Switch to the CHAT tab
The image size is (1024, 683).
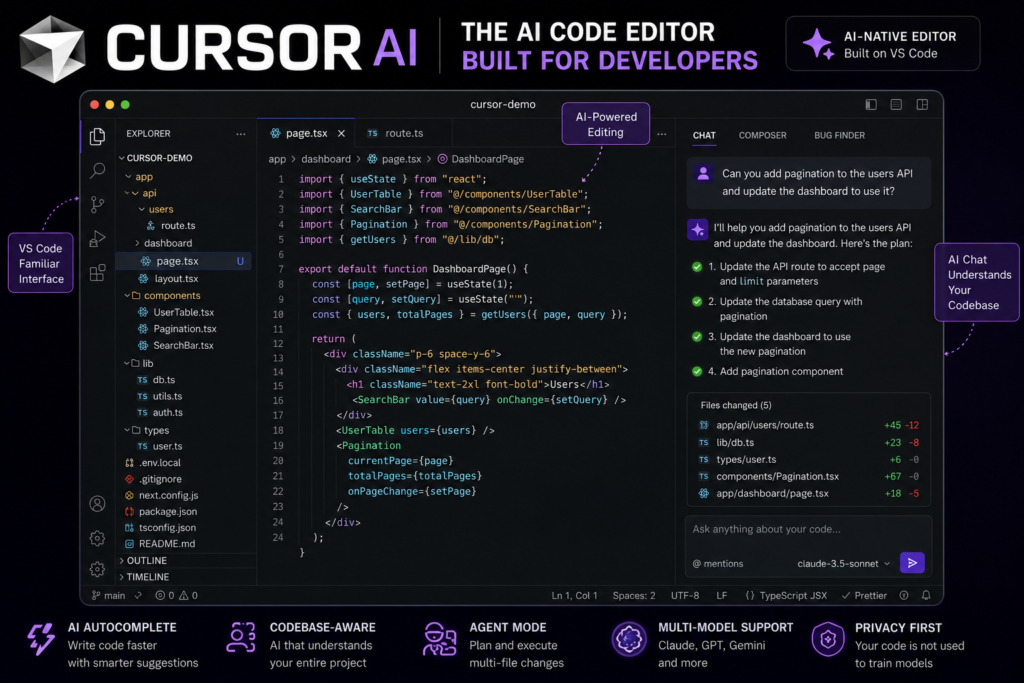[704, 135]
